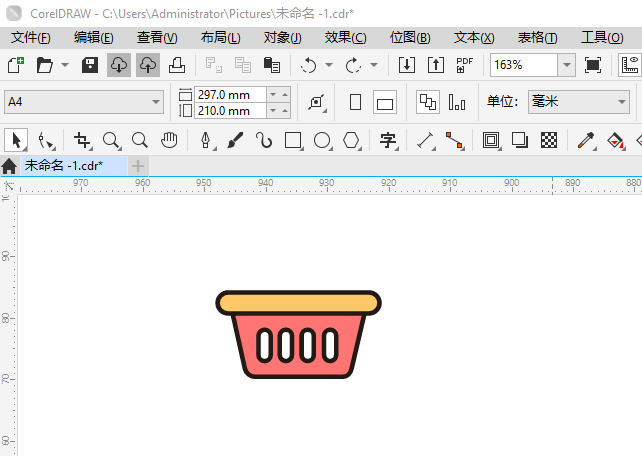
Task: Select the Parallel Dimension tool
Action: (425, 140)
